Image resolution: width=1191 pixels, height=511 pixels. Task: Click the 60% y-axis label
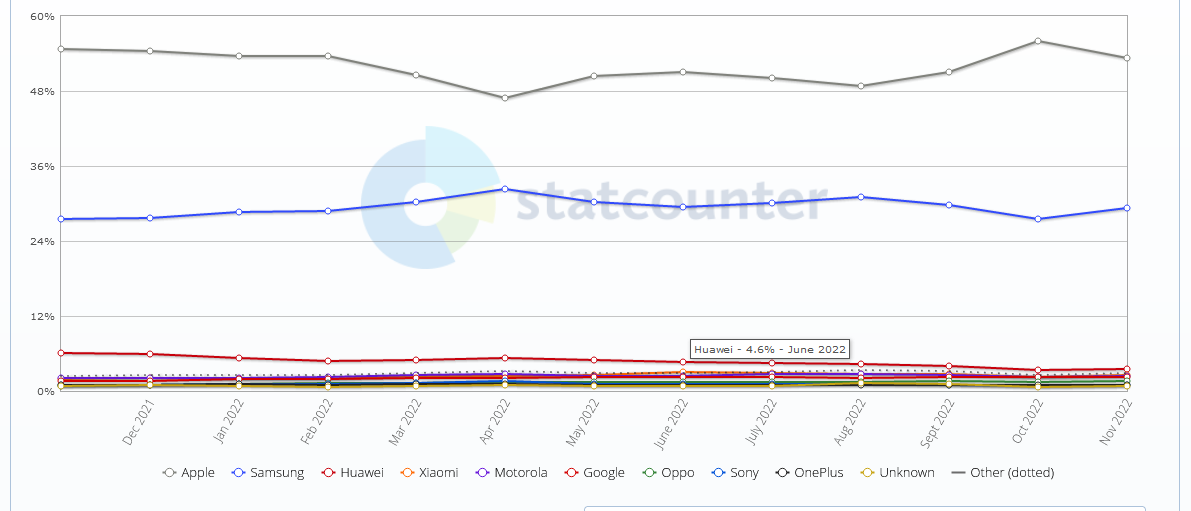pos(41,17)
